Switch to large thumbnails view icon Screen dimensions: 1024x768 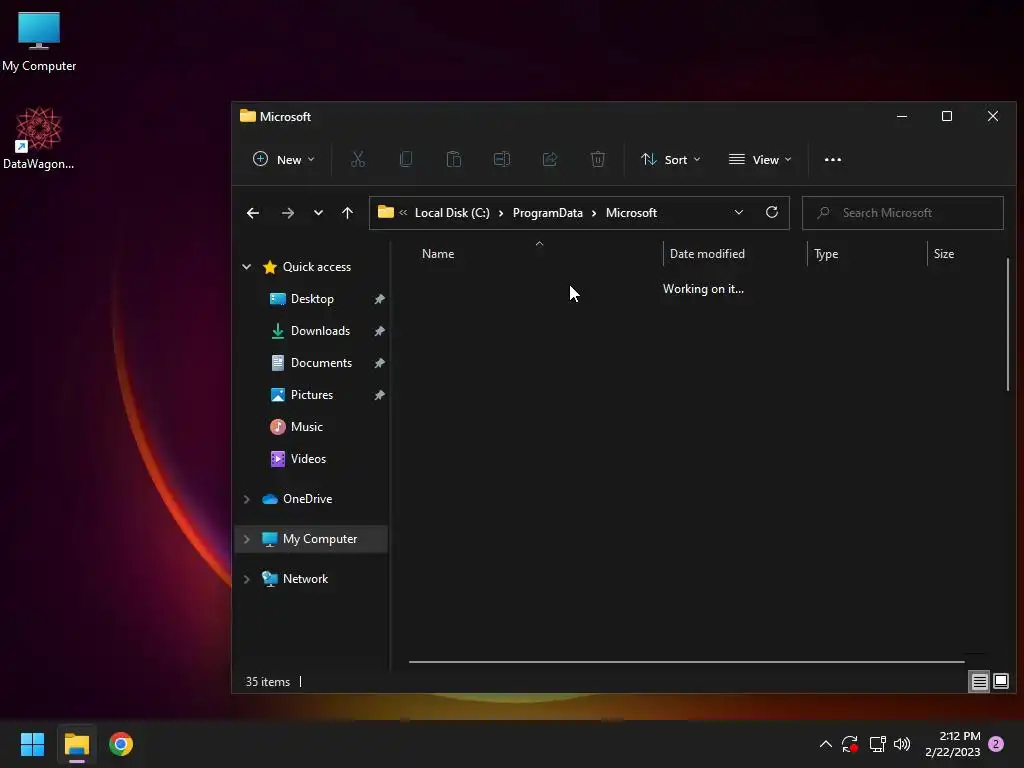1000,682
